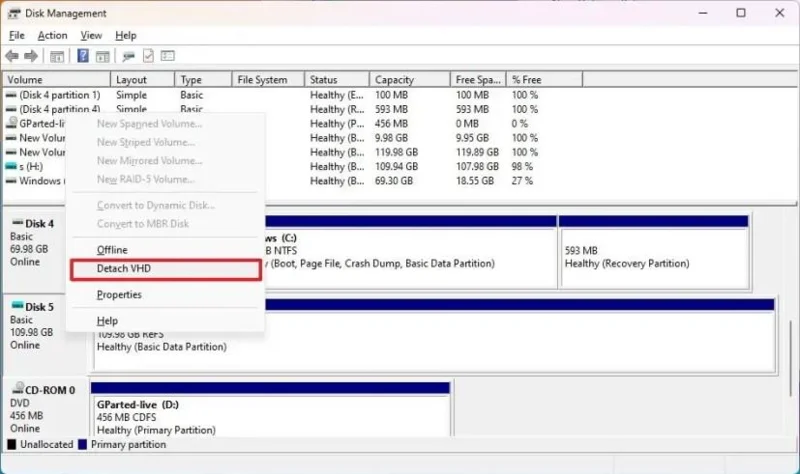The image size is (800, 474).
Task: Click the 119.98 GB capacity cell
Action: point(396,152)
